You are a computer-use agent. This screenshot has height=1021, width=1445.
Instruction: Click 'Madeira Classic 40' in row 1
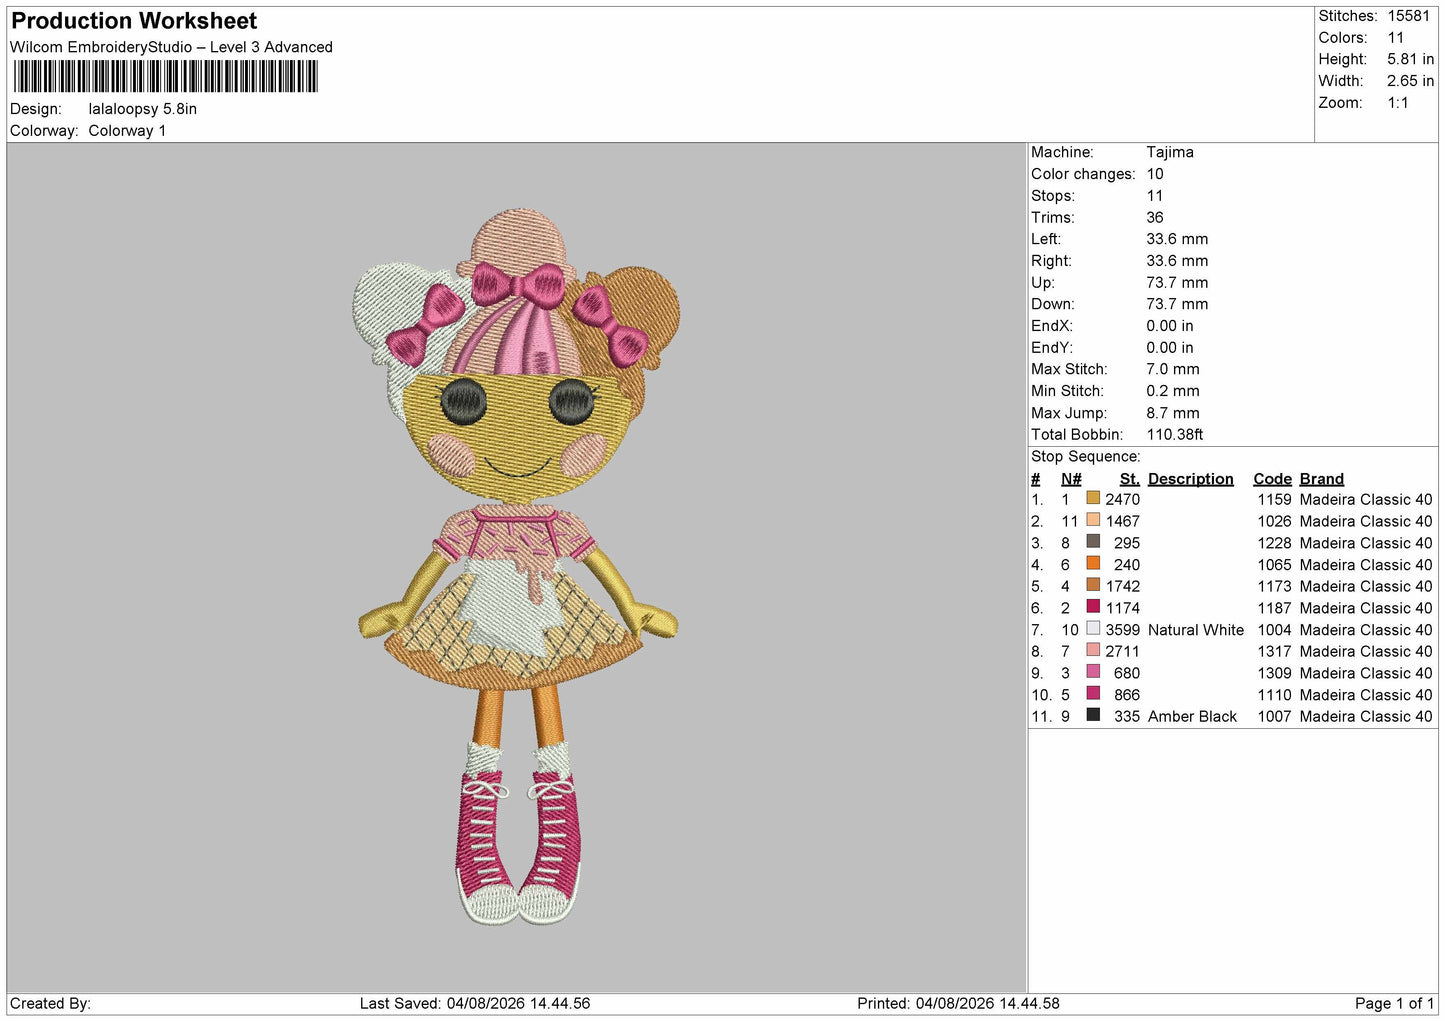tap(1366, 499)
